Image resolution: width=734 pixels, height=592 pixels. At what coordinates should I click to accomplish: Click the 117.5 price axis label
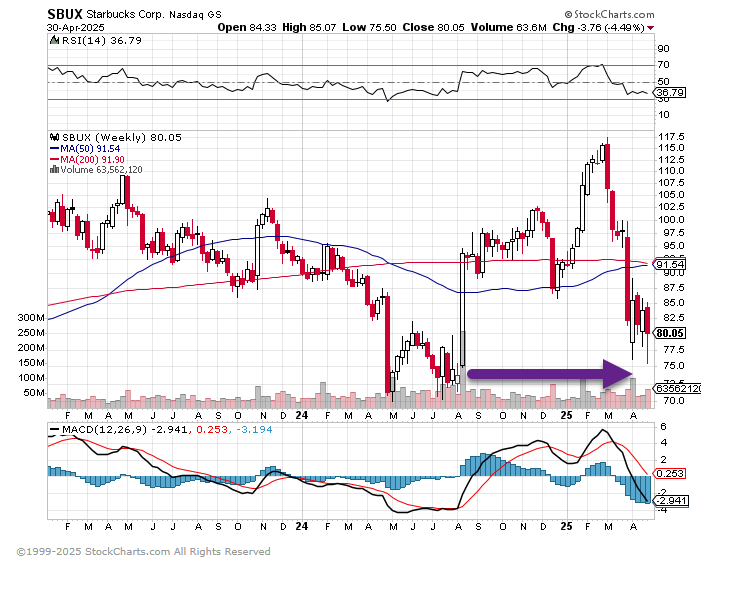(671, 137)
